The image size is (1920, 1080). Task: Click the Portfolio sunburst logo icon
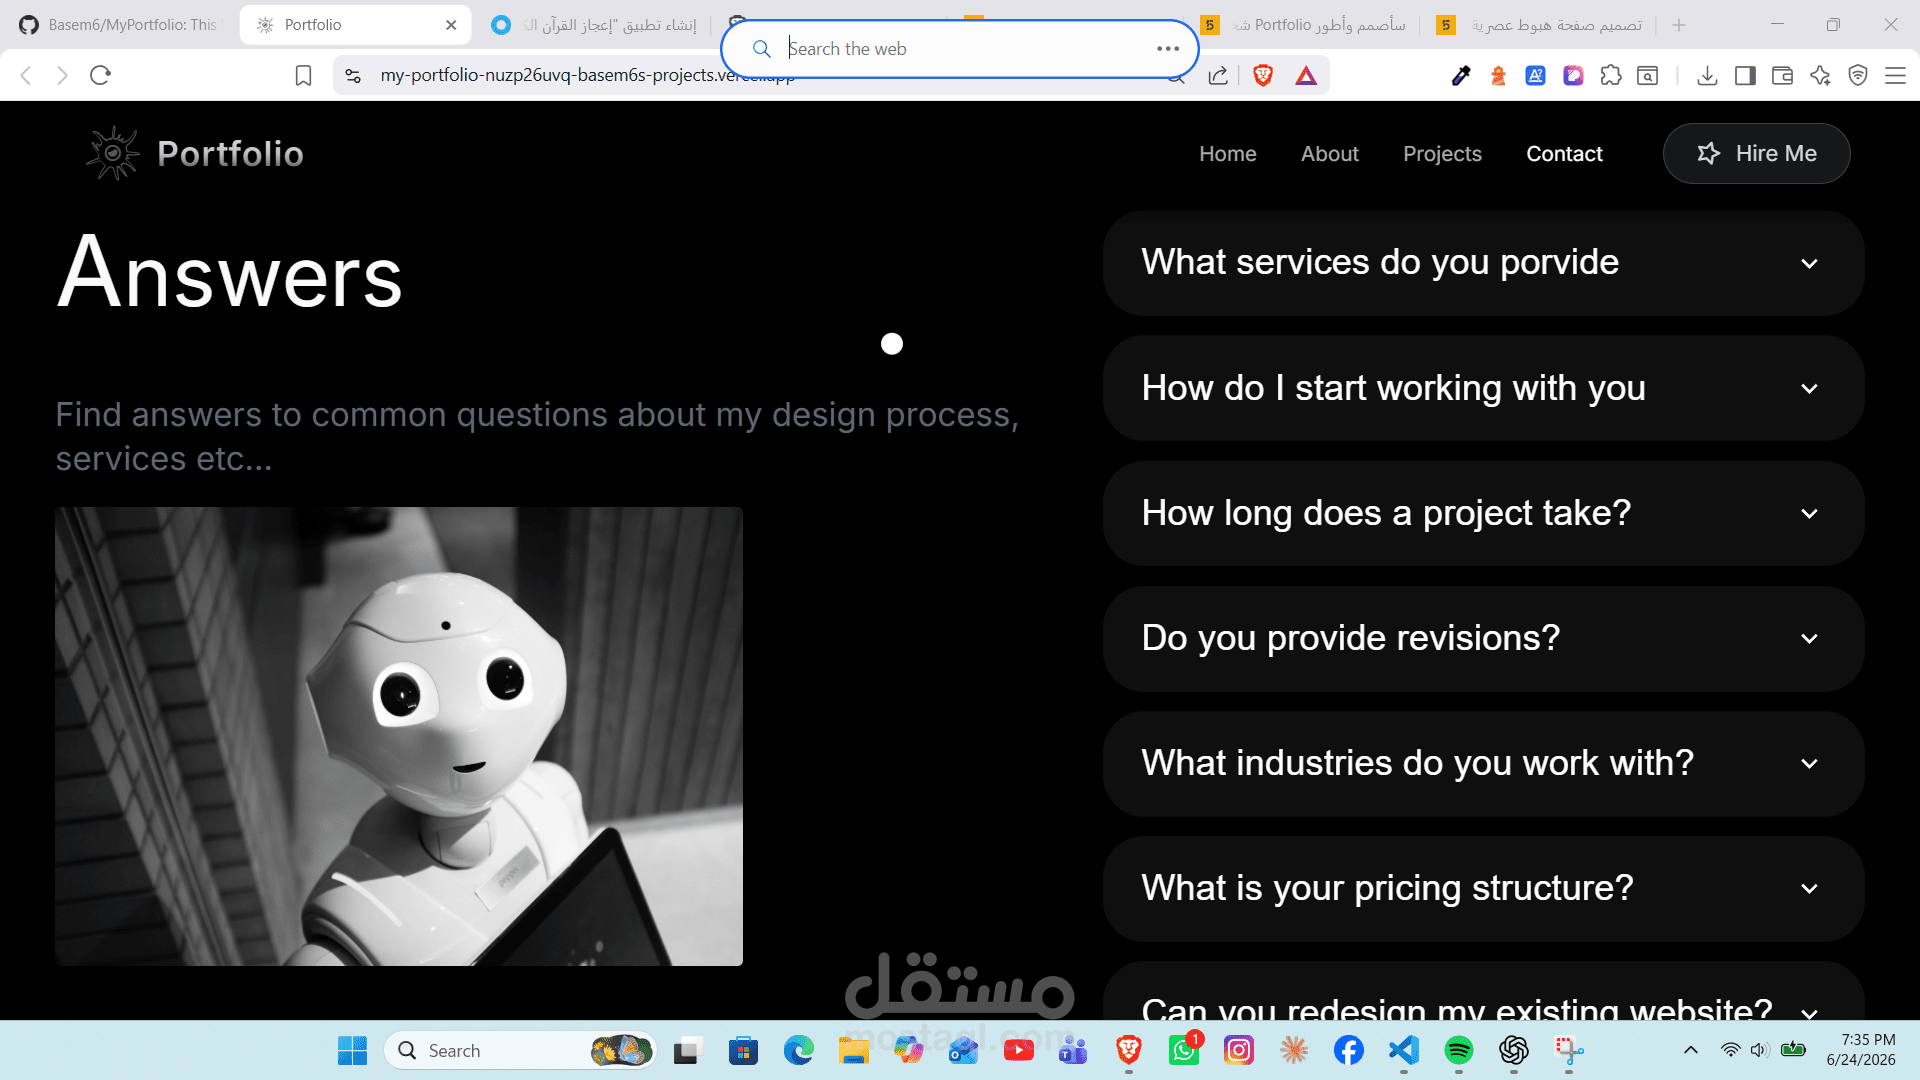pos(113,153)
